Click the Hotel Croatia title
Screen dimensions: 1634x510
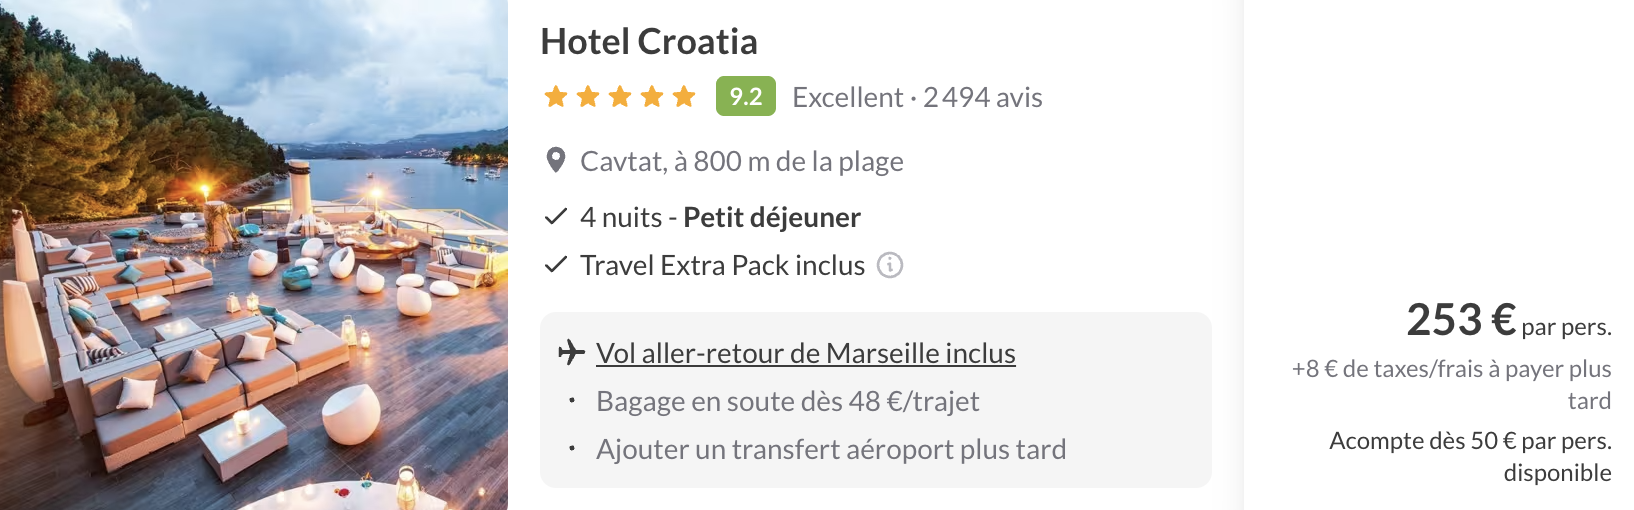pos(649,42)
